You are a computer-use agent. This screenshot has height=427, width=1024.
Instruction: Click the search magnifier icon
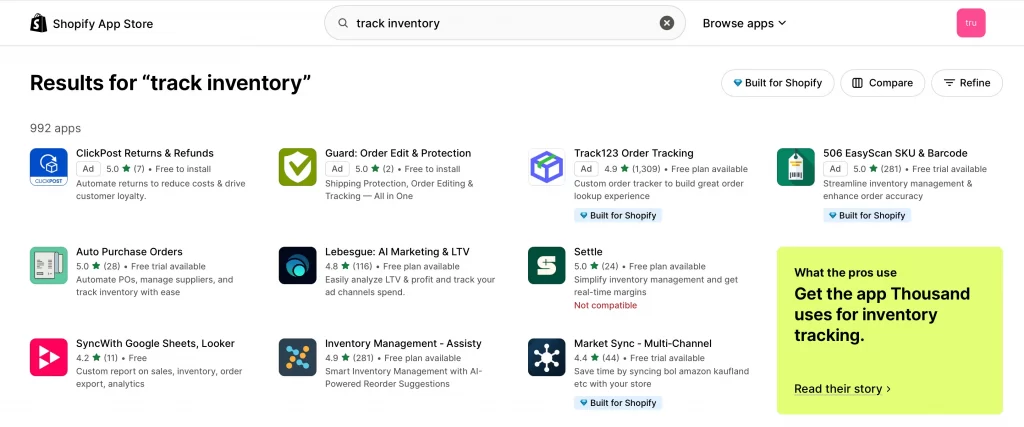click(x=343, y=24)
